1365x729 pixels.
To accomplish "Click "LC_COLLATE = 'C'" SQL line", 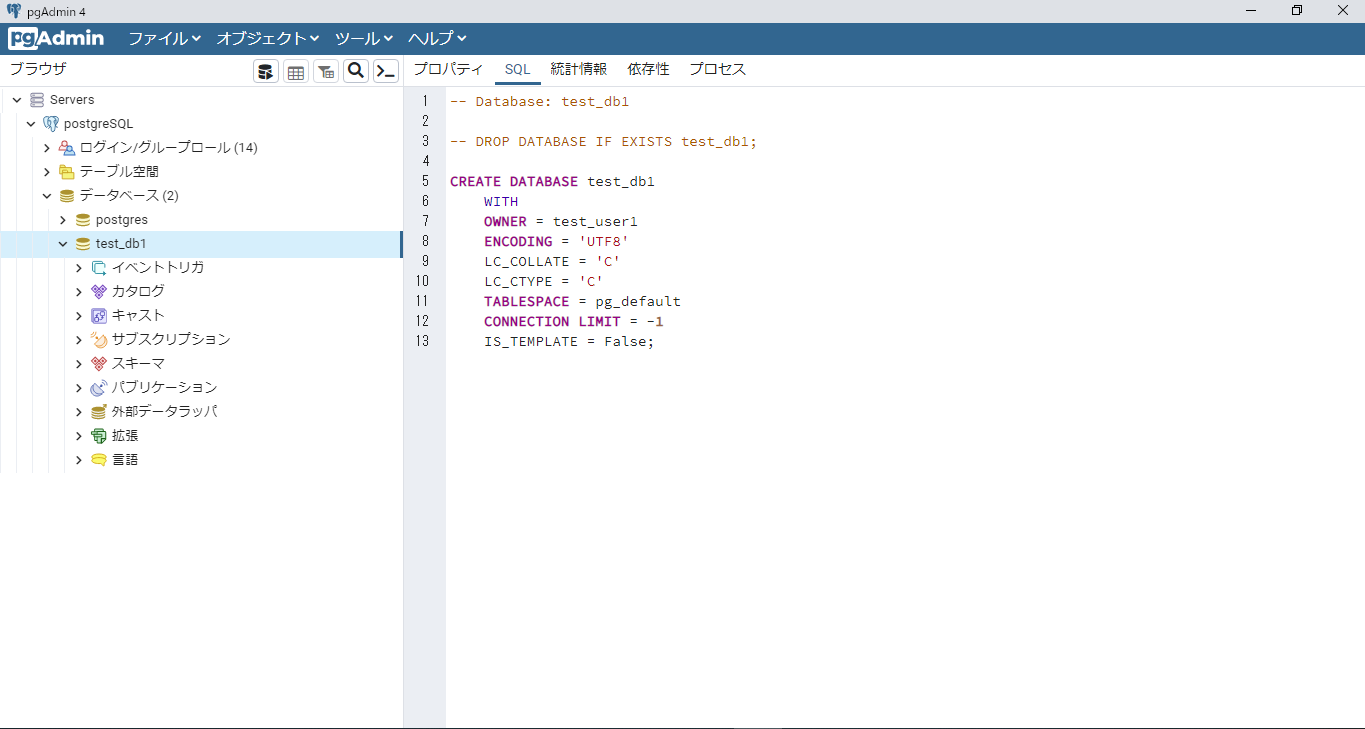I will tap(552, 261).
